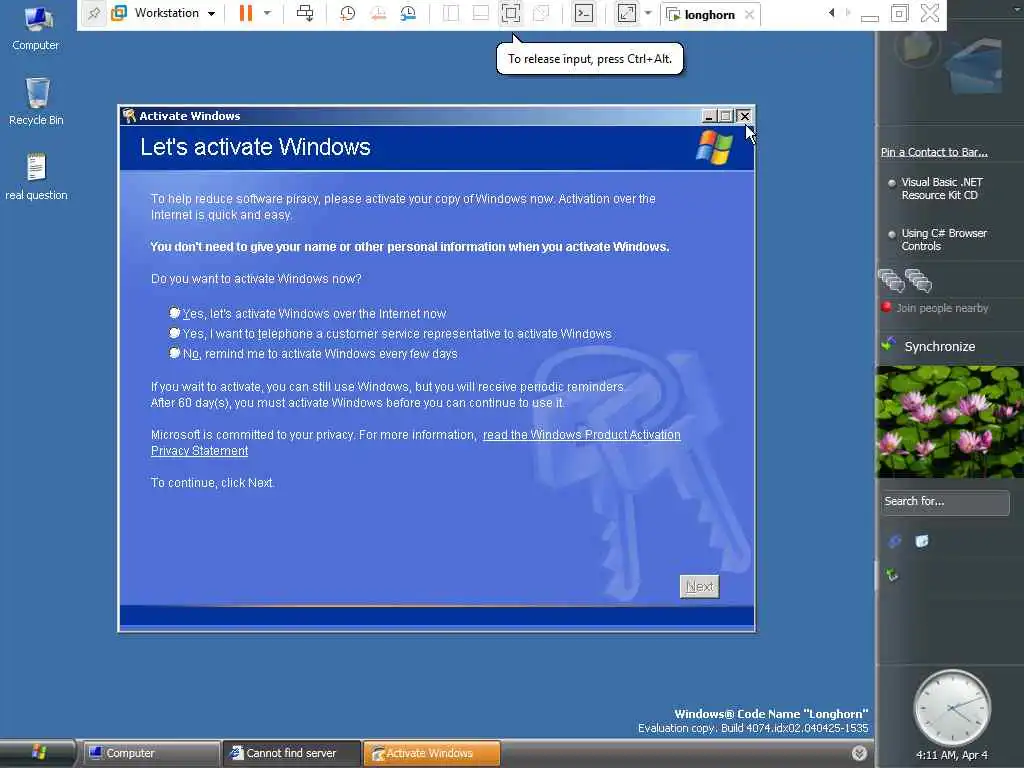This screenshot has height=768, width=1024.
Task: Switch to Computer taskbar window
Action: pyautogui.click(x=151, y=753)
